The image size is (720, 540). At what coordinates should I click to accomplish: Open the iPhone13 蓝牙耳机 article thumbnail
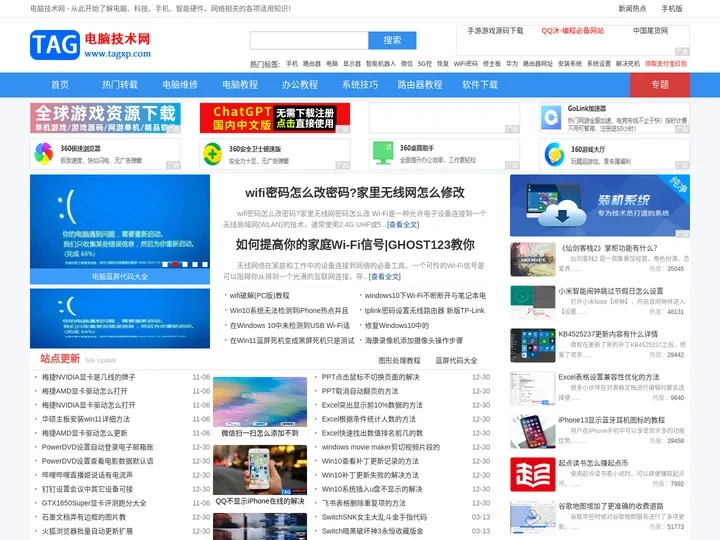(x=533, y=431)
